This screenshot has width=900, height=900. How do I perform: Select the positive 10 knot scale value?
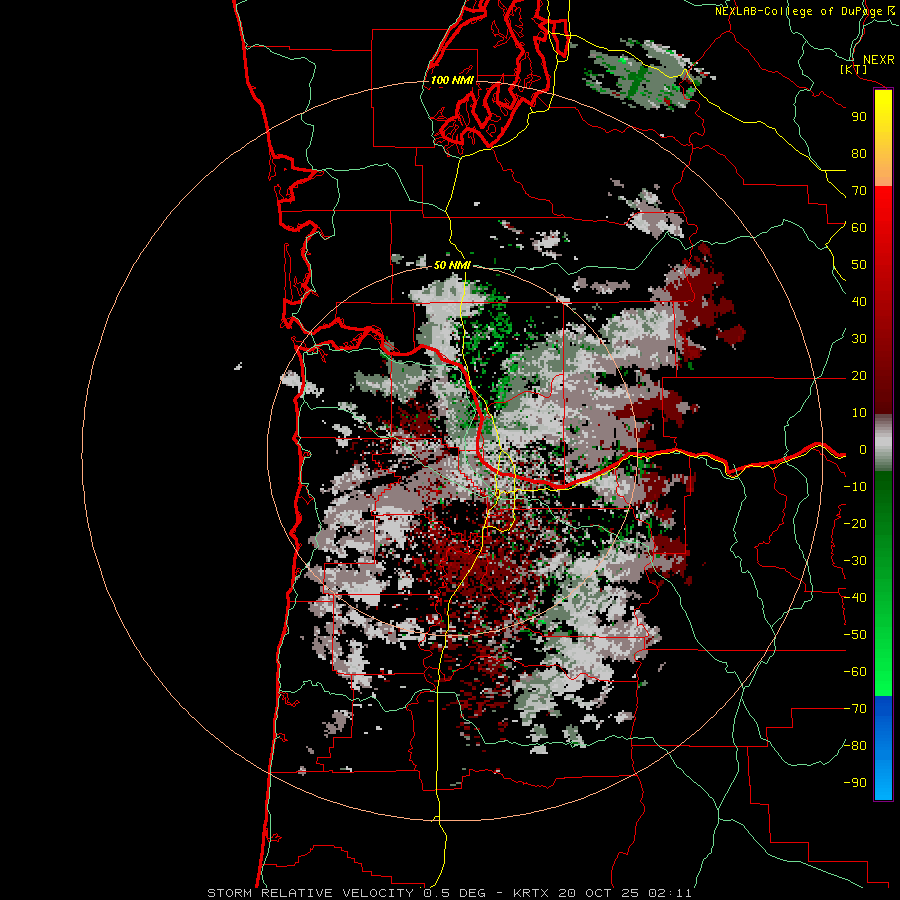pyautogui.click(x=859, y=413)
